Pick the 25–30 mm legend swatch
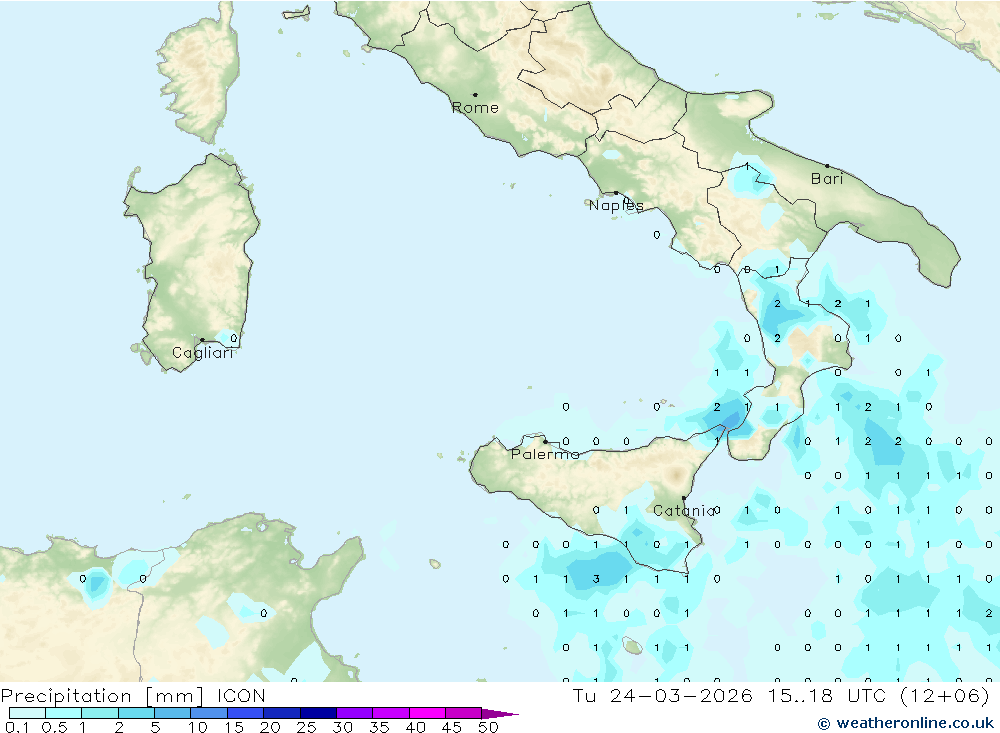This screenshot has height=733, width=1000. 318,713
